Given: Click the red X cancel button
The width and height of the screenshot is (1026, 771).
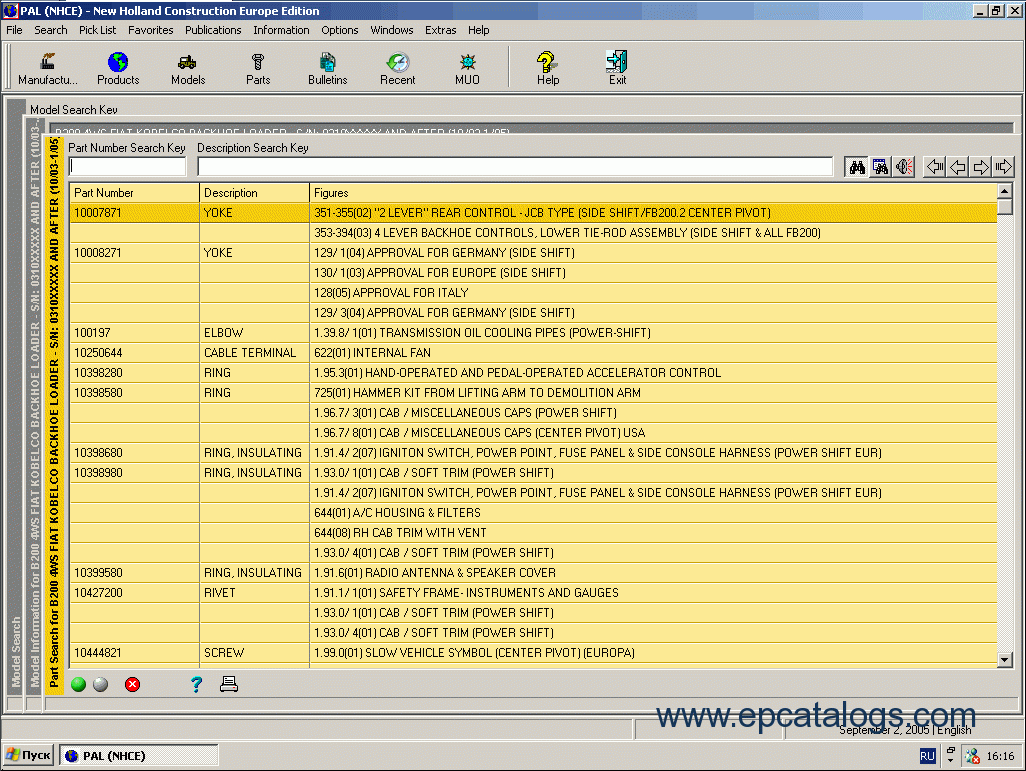Looking at the screenshot, I should click(x=132, y=685).
